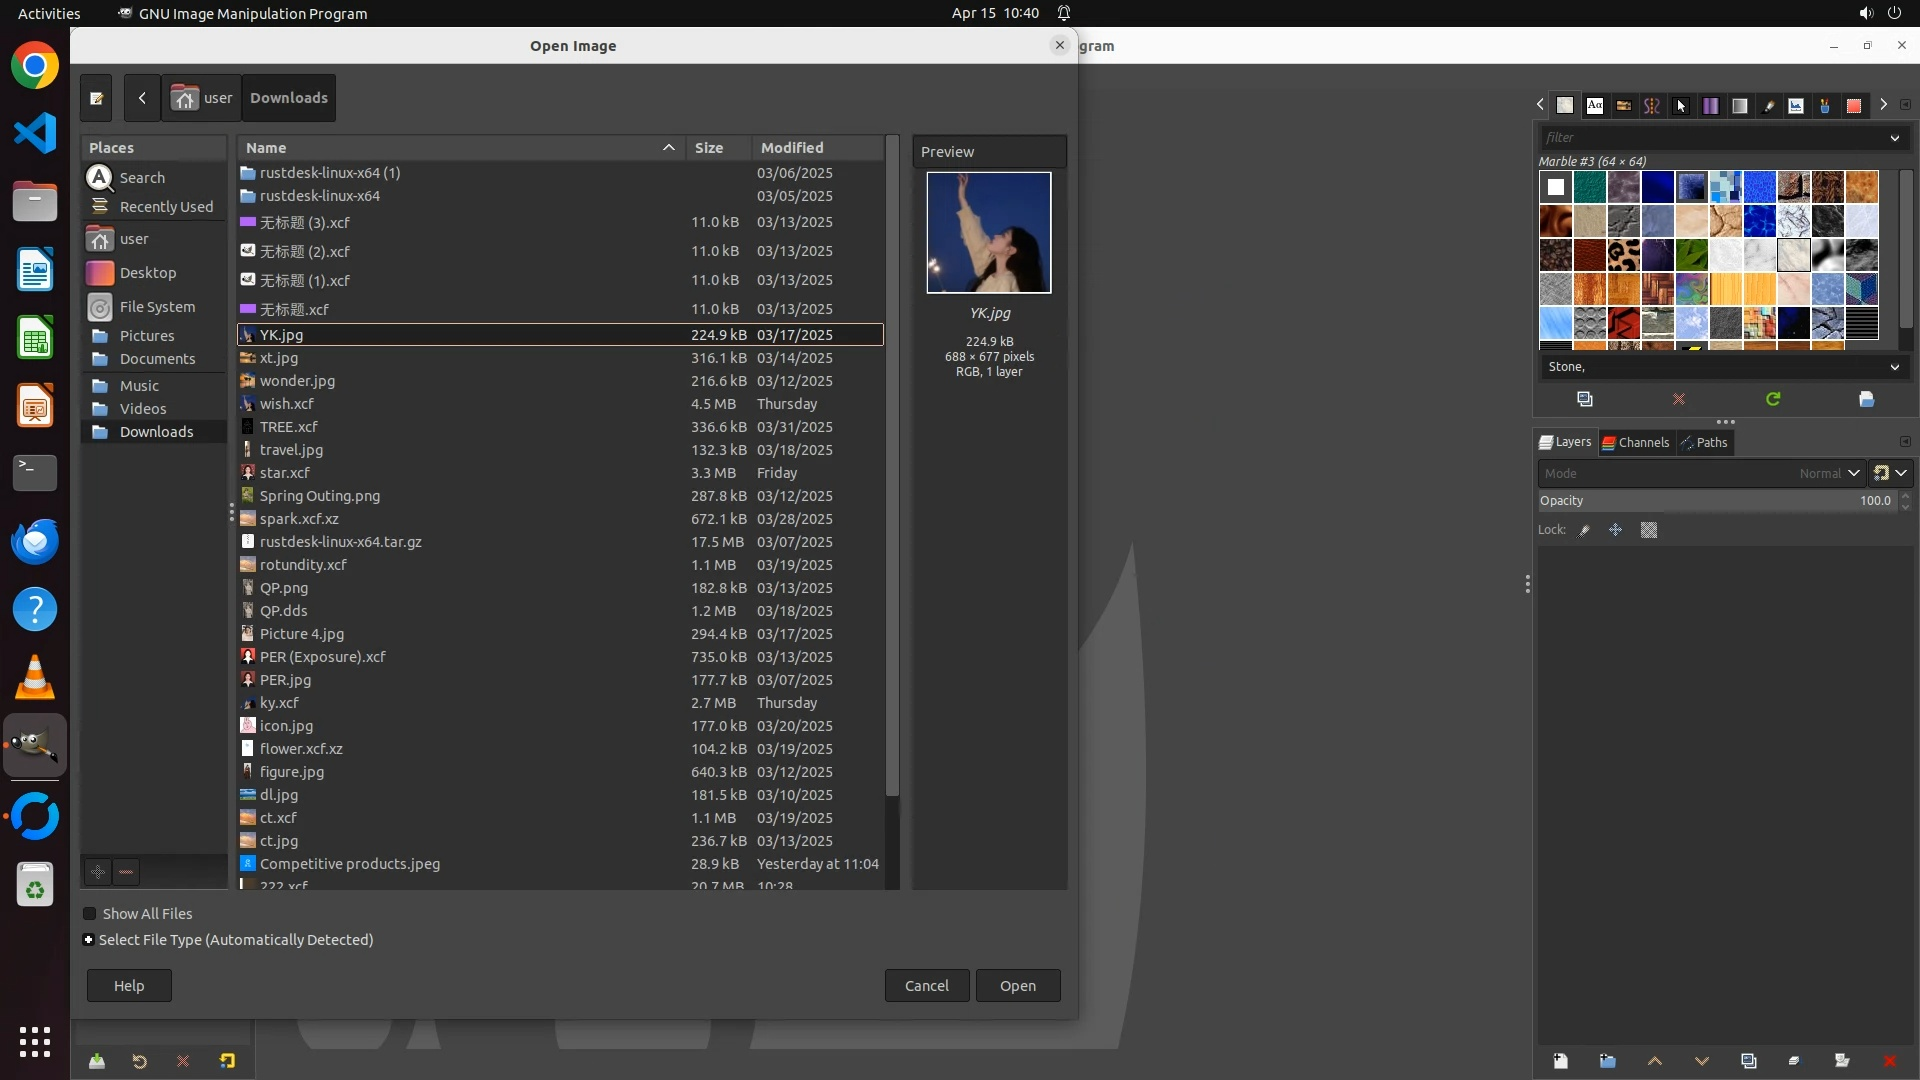The width and height of the screenshot is (1920, 1080).
Task: Click Open pattern as image icon
Action: coord(1866,399)
